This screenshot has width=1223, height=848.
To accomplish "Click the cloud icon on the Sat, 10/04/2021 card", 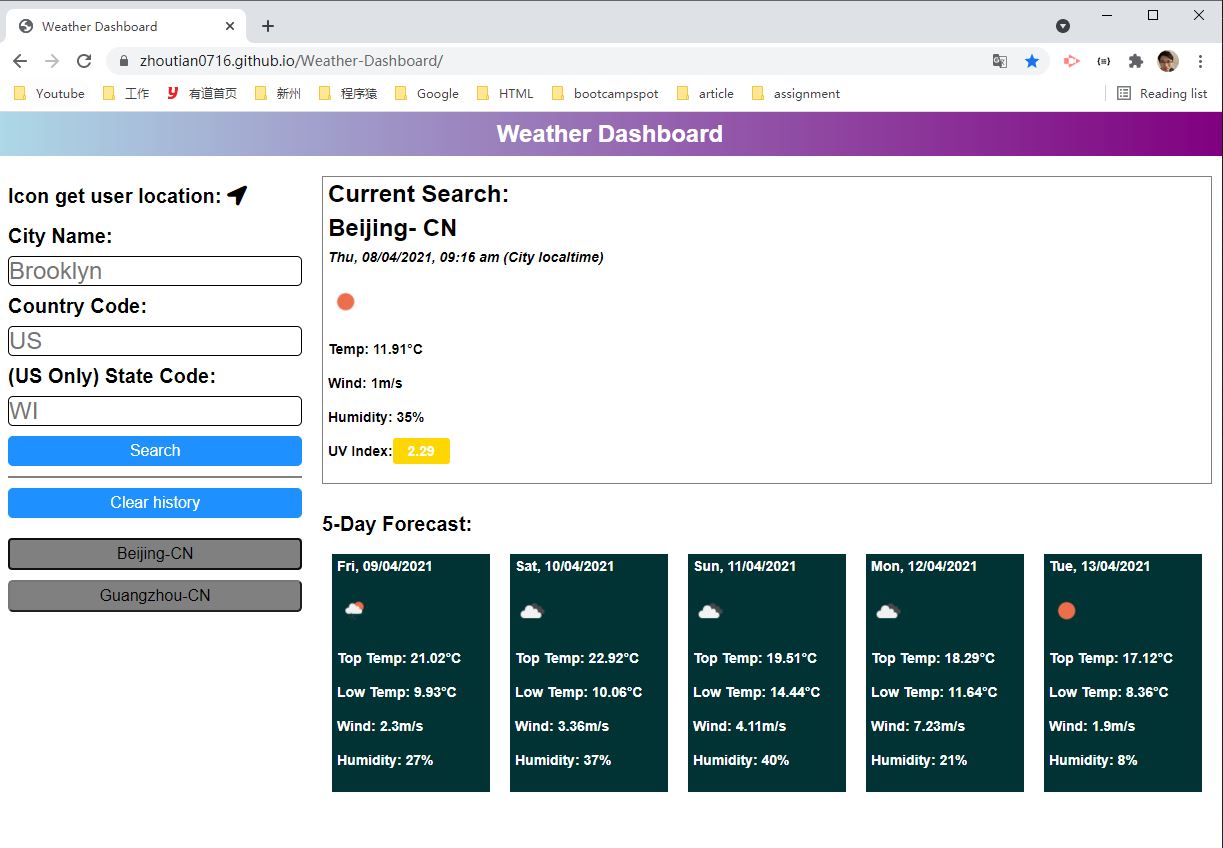I will click(x=532, y=611).
